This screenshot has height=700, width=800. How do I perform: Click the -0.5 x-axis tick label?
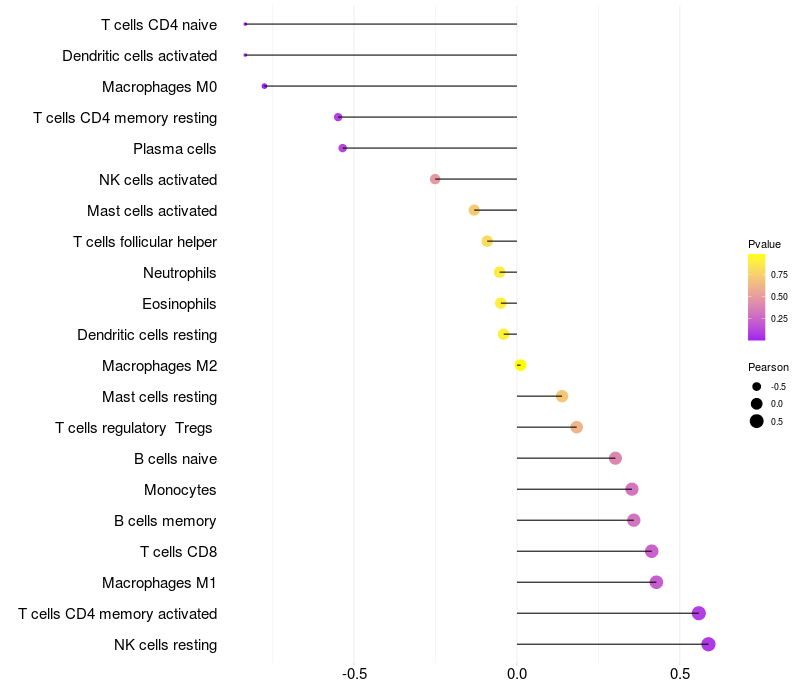[x=355, y=674]
